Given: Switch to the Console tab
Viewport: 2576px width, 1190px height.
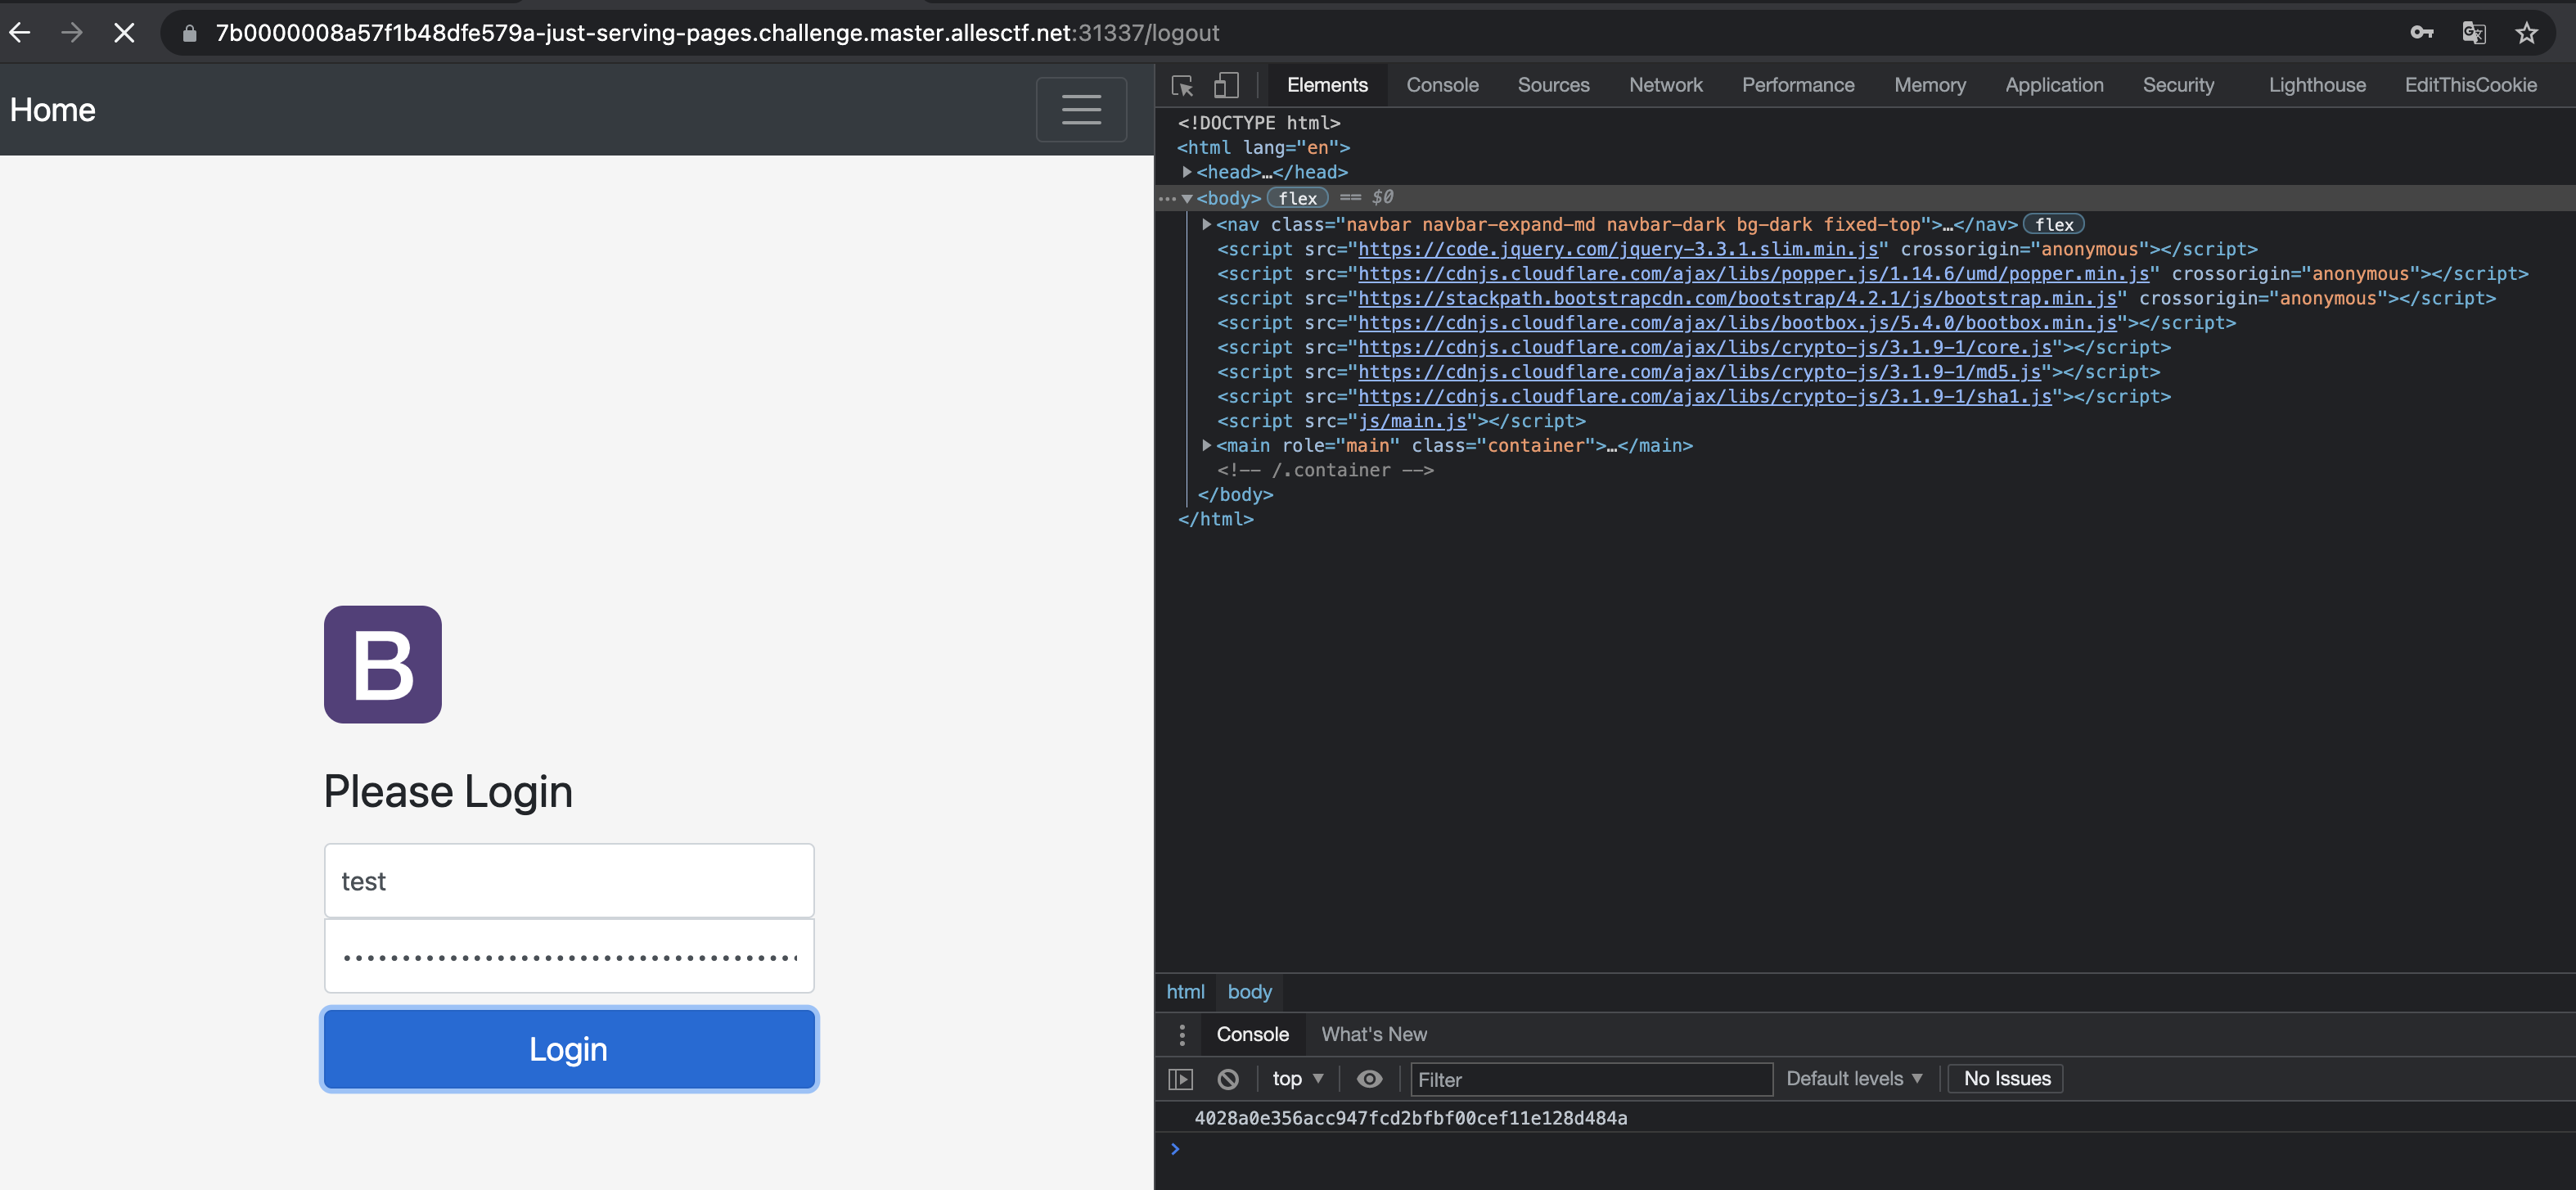Looking at the screenshot, I should (x=1442, y=86).
